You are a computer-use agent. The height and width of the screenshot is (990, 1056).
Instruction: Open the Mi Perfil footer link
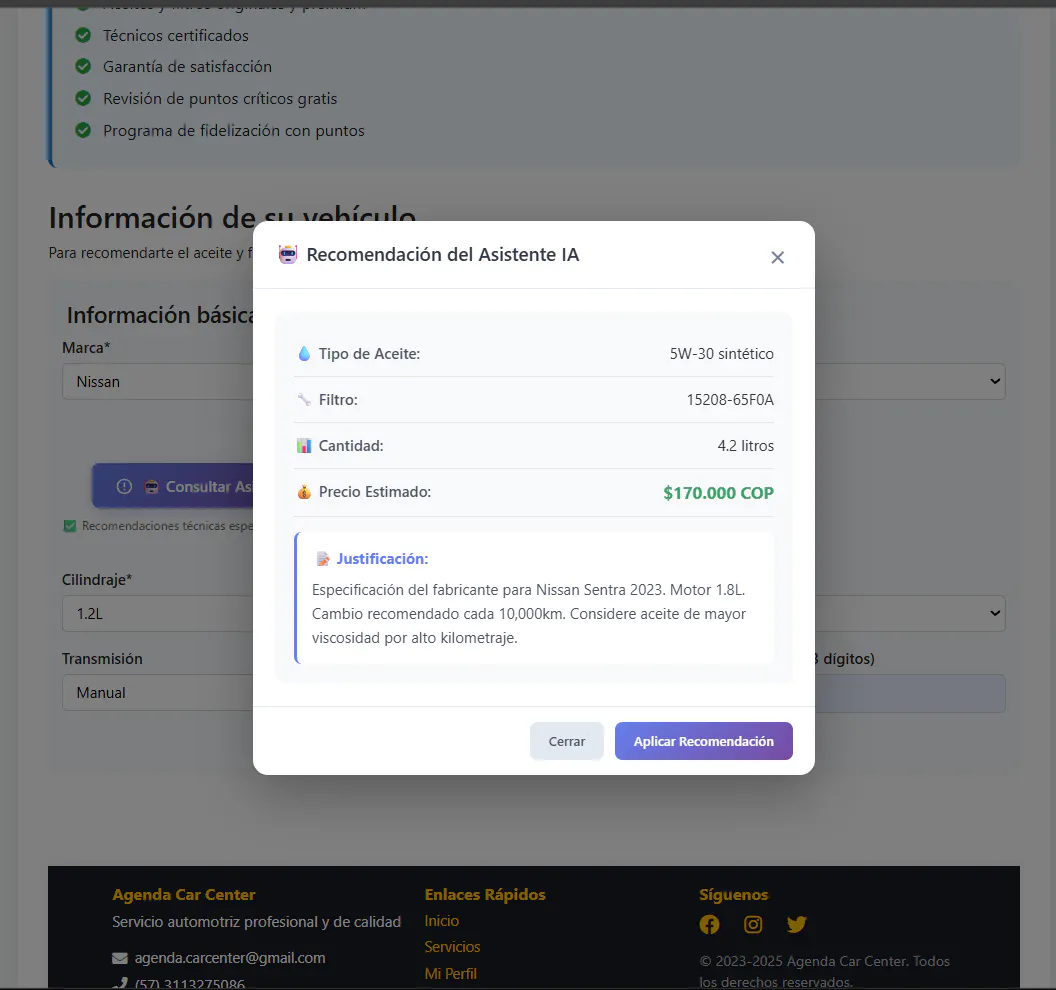click(x=451, y=974)
